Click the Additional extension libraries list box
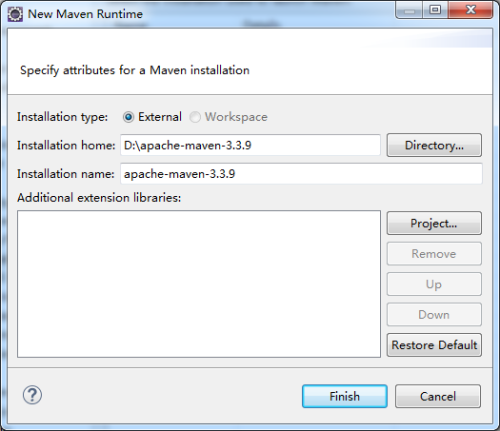This screenshot has width=500, height=431. pos(199,284)
